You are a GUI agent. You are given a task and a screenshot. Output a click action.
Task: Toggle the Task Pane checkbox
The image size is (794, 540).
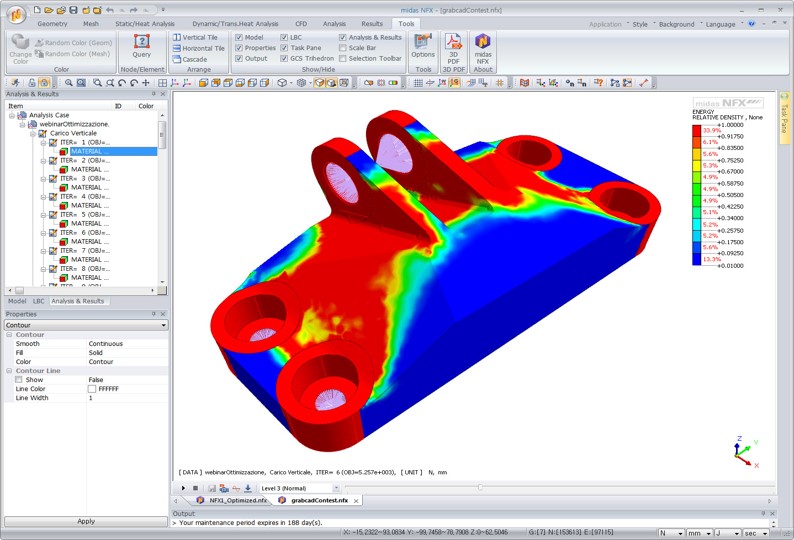coord(284,48)
